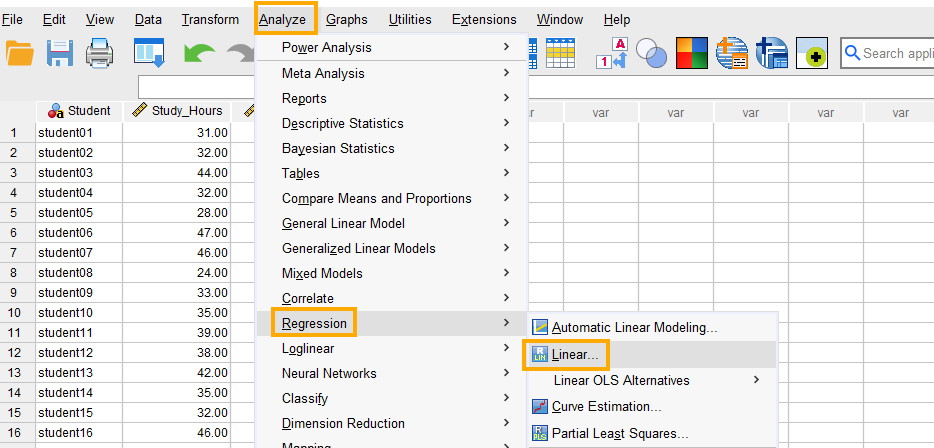Select the Regression menu entry
The image size is (934, 448).
[392, 323]
